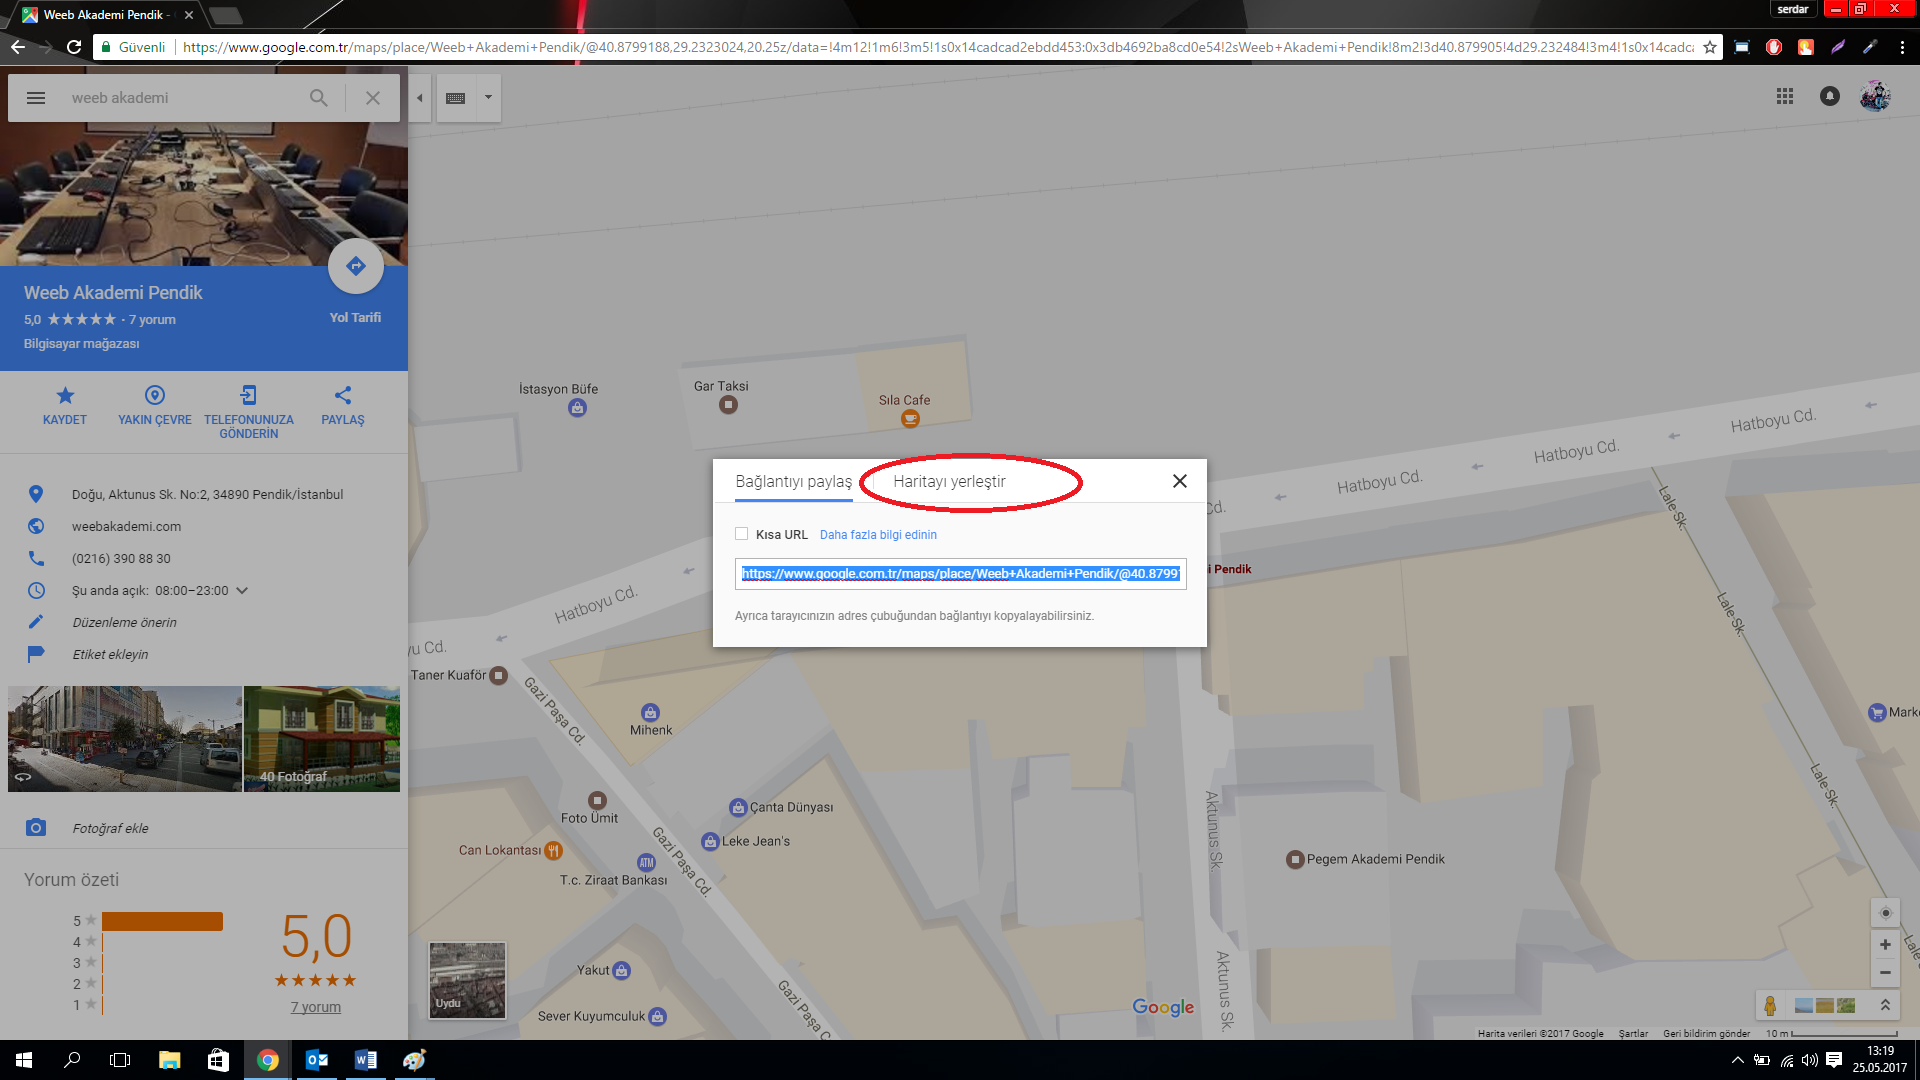Close the Weeb Akademi browser tab
This screenshot has height=1080, width=1920.
pos(189,15)
